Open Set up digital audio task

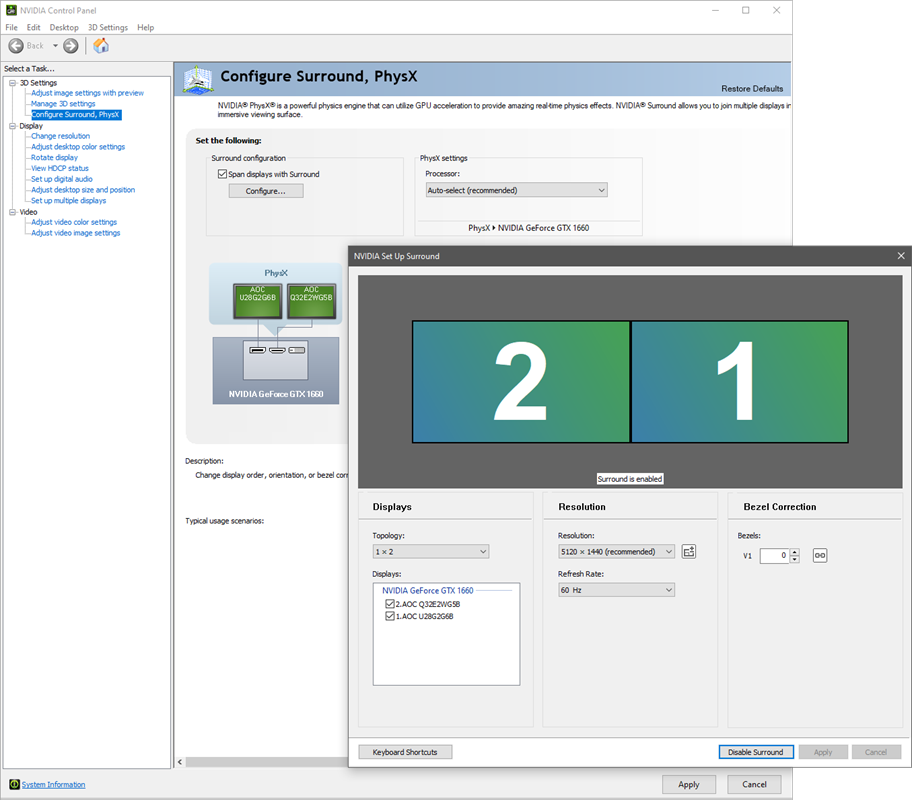click(62, 179)
